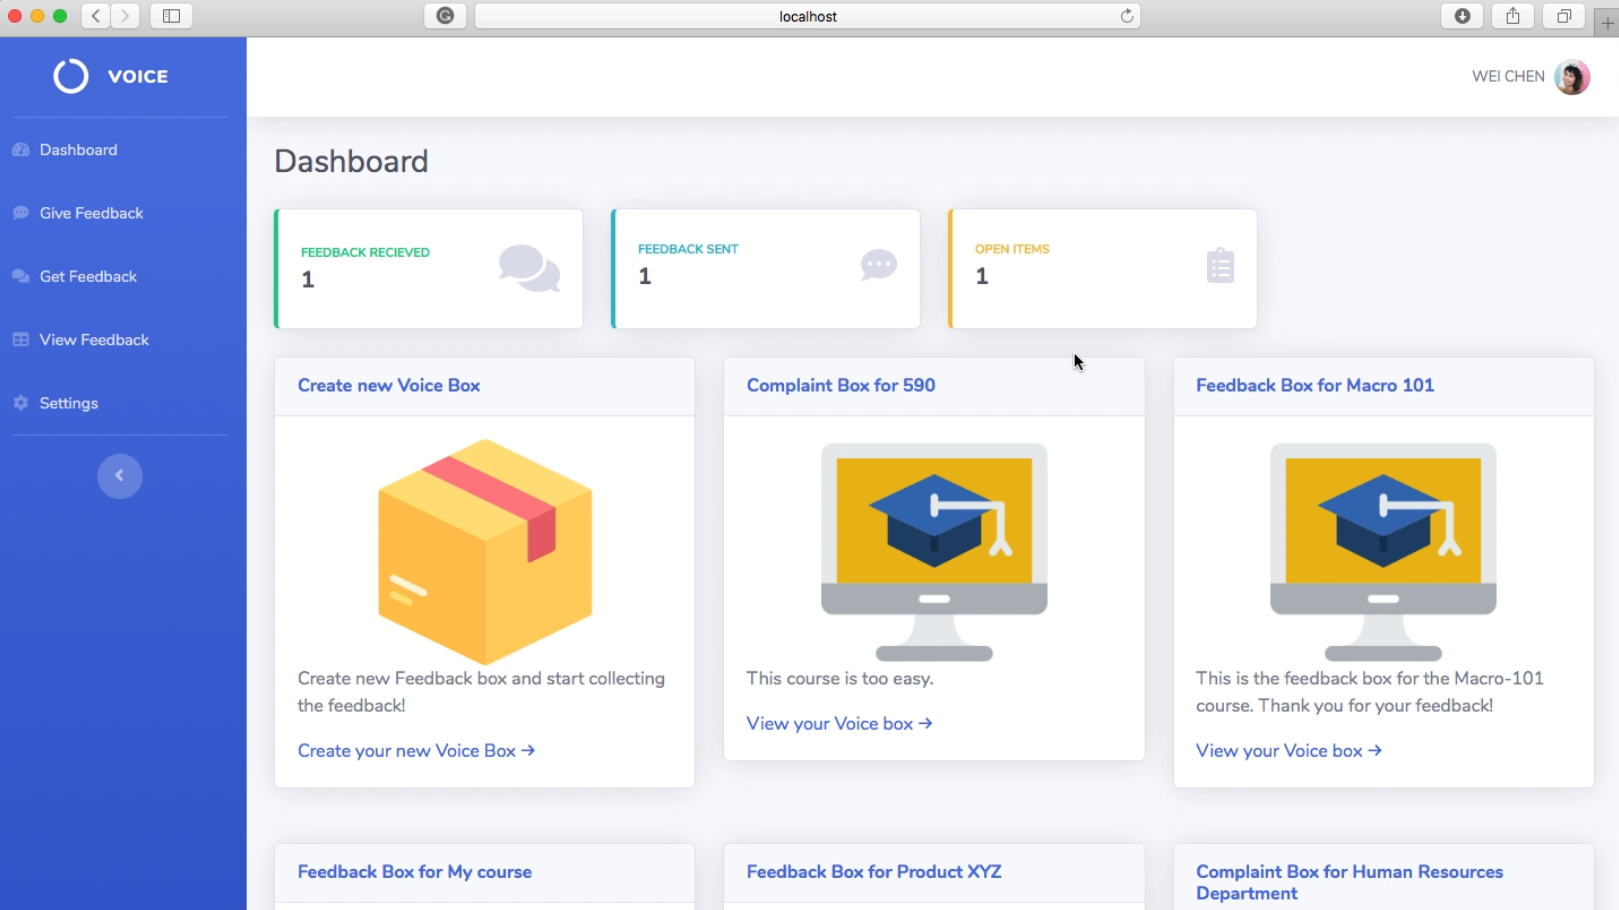Viewport: 1619px width, 910px height.
Task: Open a new tab with the plus button
Action: click(1607, 23)
